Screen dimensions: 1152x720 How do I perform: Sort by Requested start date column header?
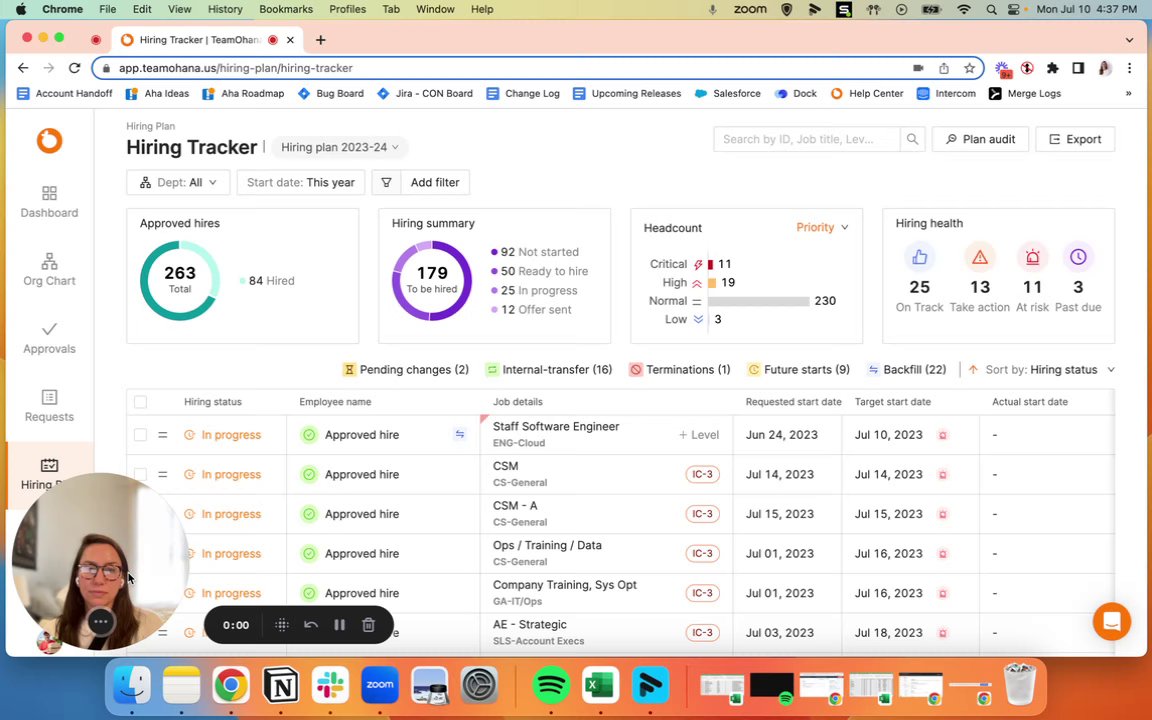pos(793,402)
